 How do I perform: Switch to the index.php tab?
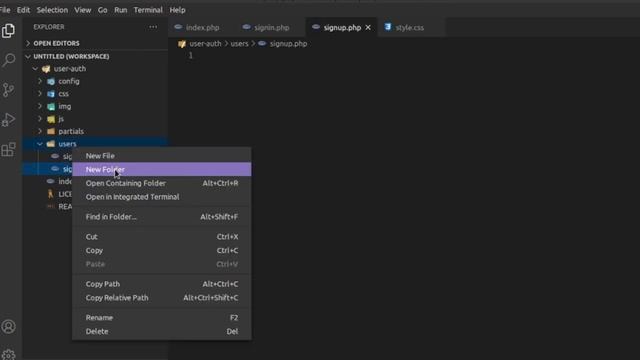click(x=202, y=27)
